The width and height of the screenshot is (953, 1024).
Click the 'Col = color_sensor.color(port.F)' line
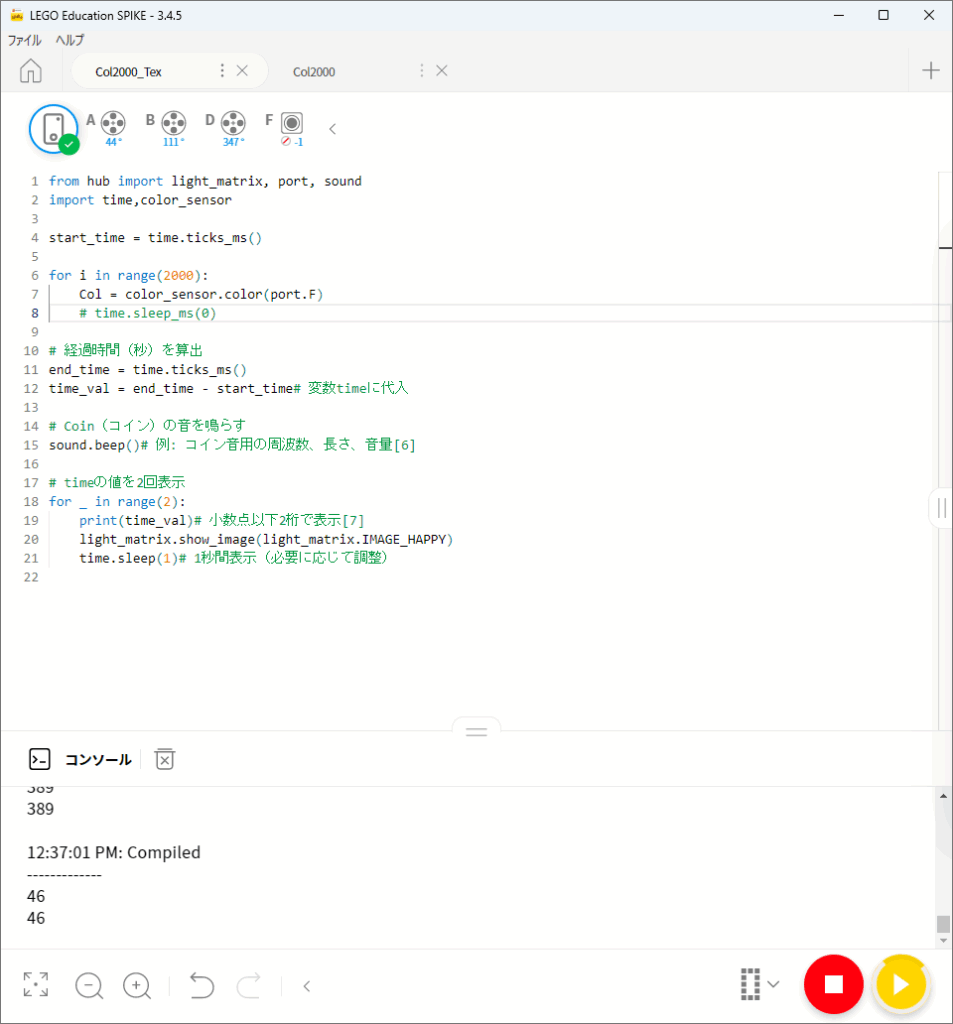click(x=201, y=295)
